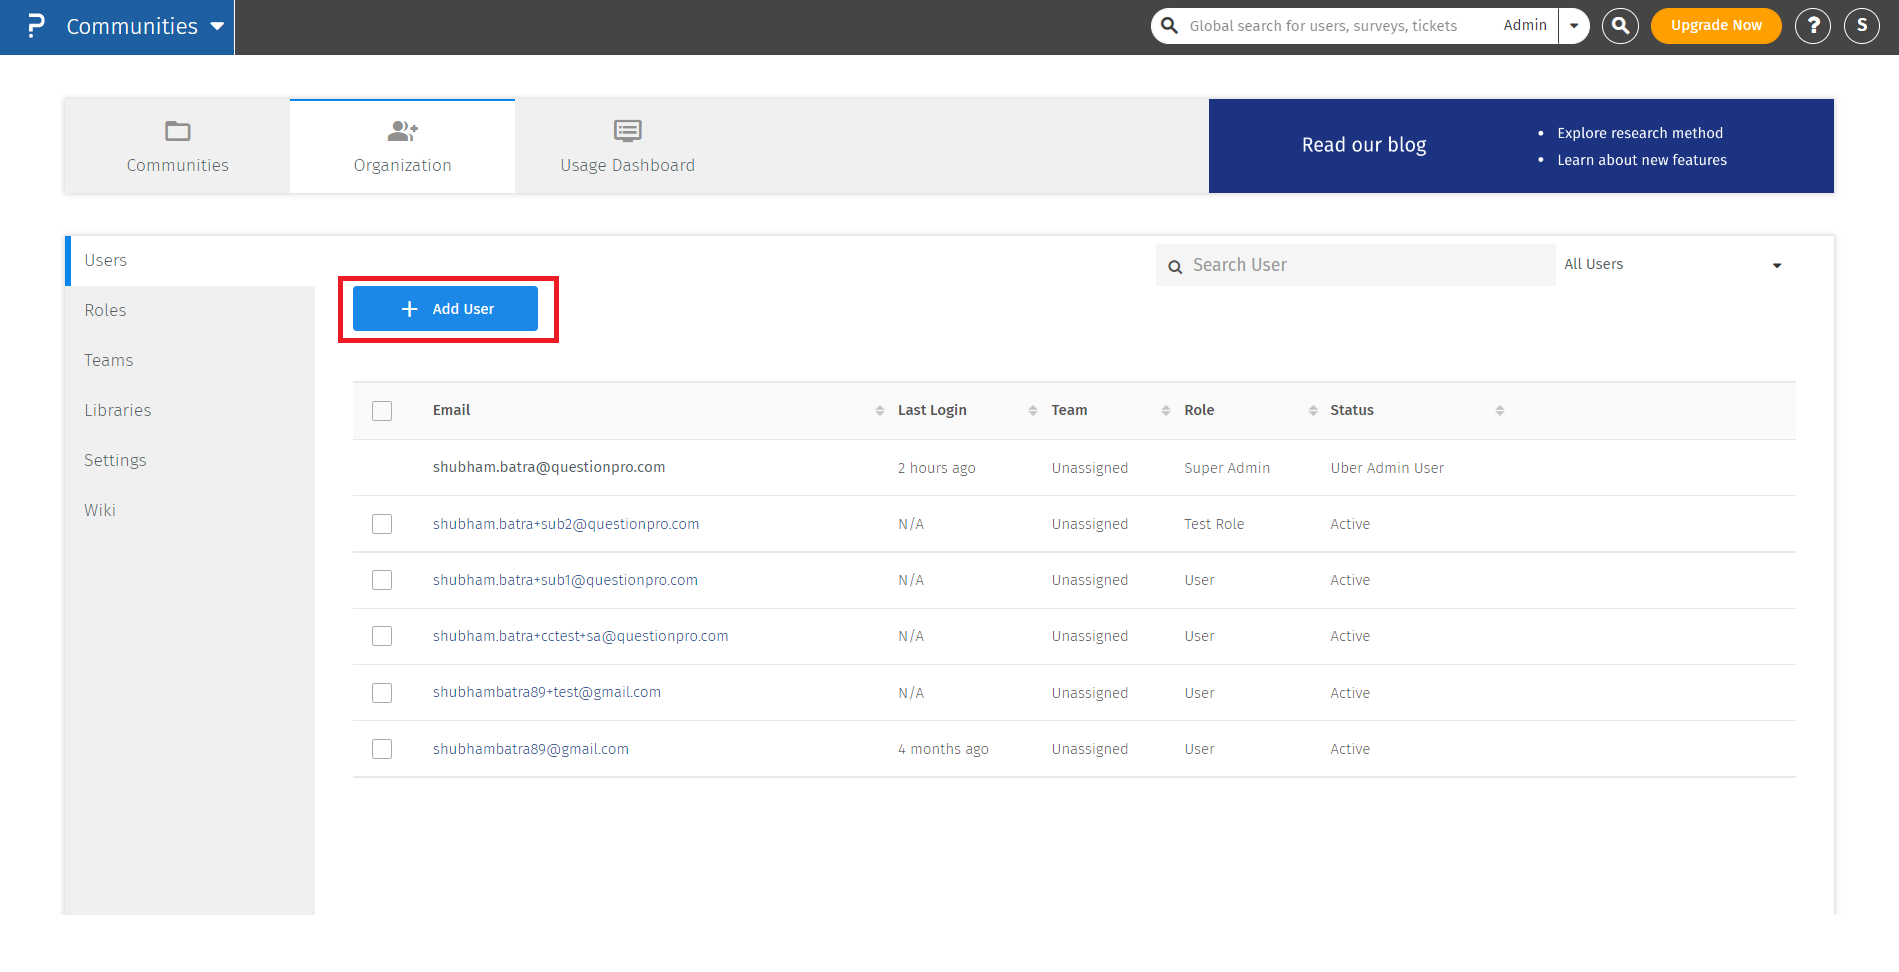Open the Admin search scope dropdown arrow
This screenshot has width=1899, height=972.
tap(1574, 26)
